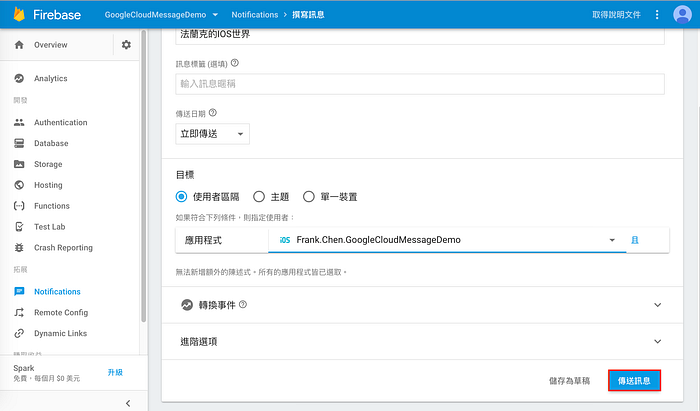
Task: Open 取得說明文件 documentation link
Action: 616,15
